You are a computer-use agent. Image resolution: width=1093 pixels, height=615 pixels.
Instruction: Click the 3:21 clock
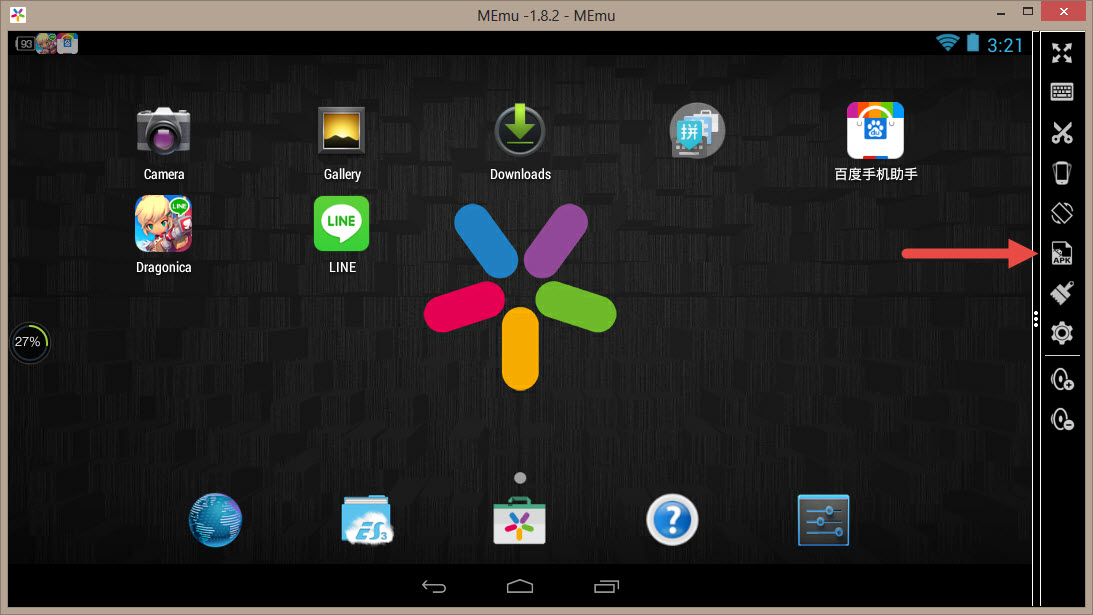[1004, 45]
